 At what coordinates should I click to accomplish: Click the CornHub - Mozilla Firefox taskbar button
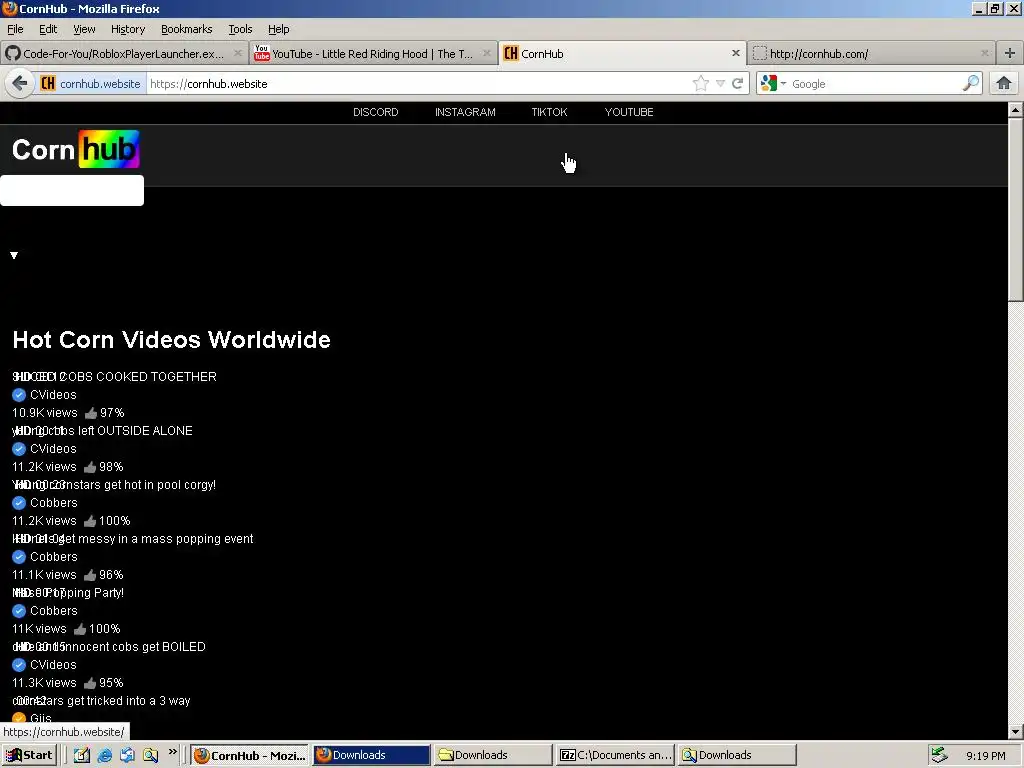[249, 755]
